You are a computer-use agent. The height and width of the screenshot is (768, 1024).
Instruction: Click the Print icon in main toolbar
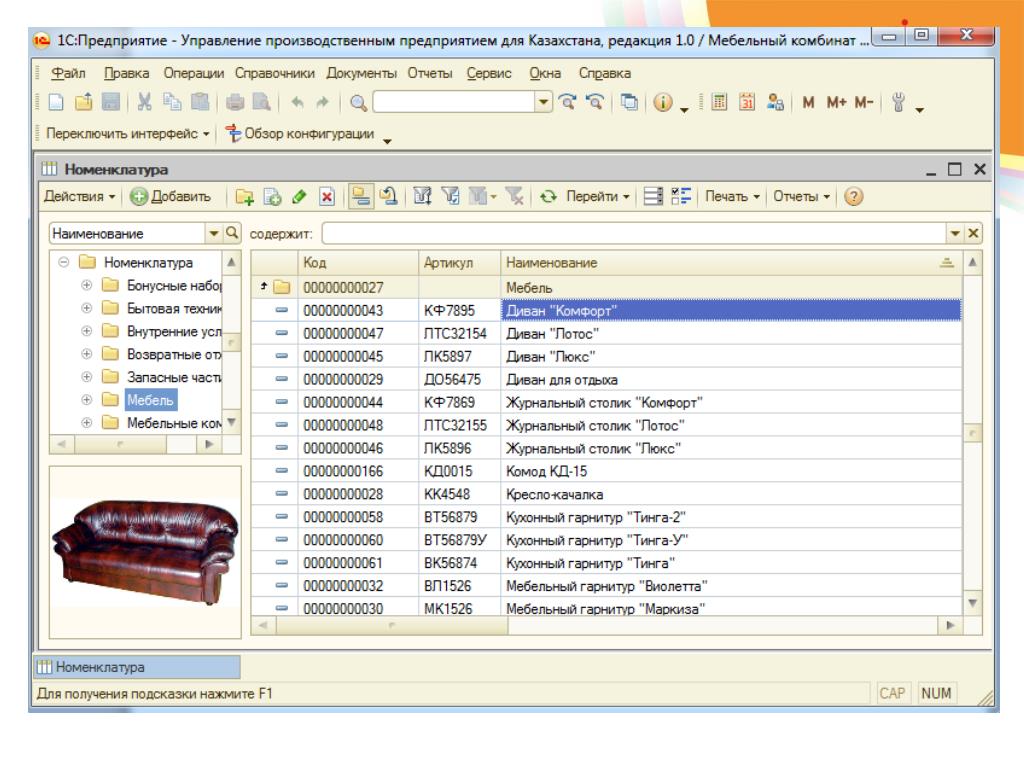pyautogui.click(x=235, y=102)
